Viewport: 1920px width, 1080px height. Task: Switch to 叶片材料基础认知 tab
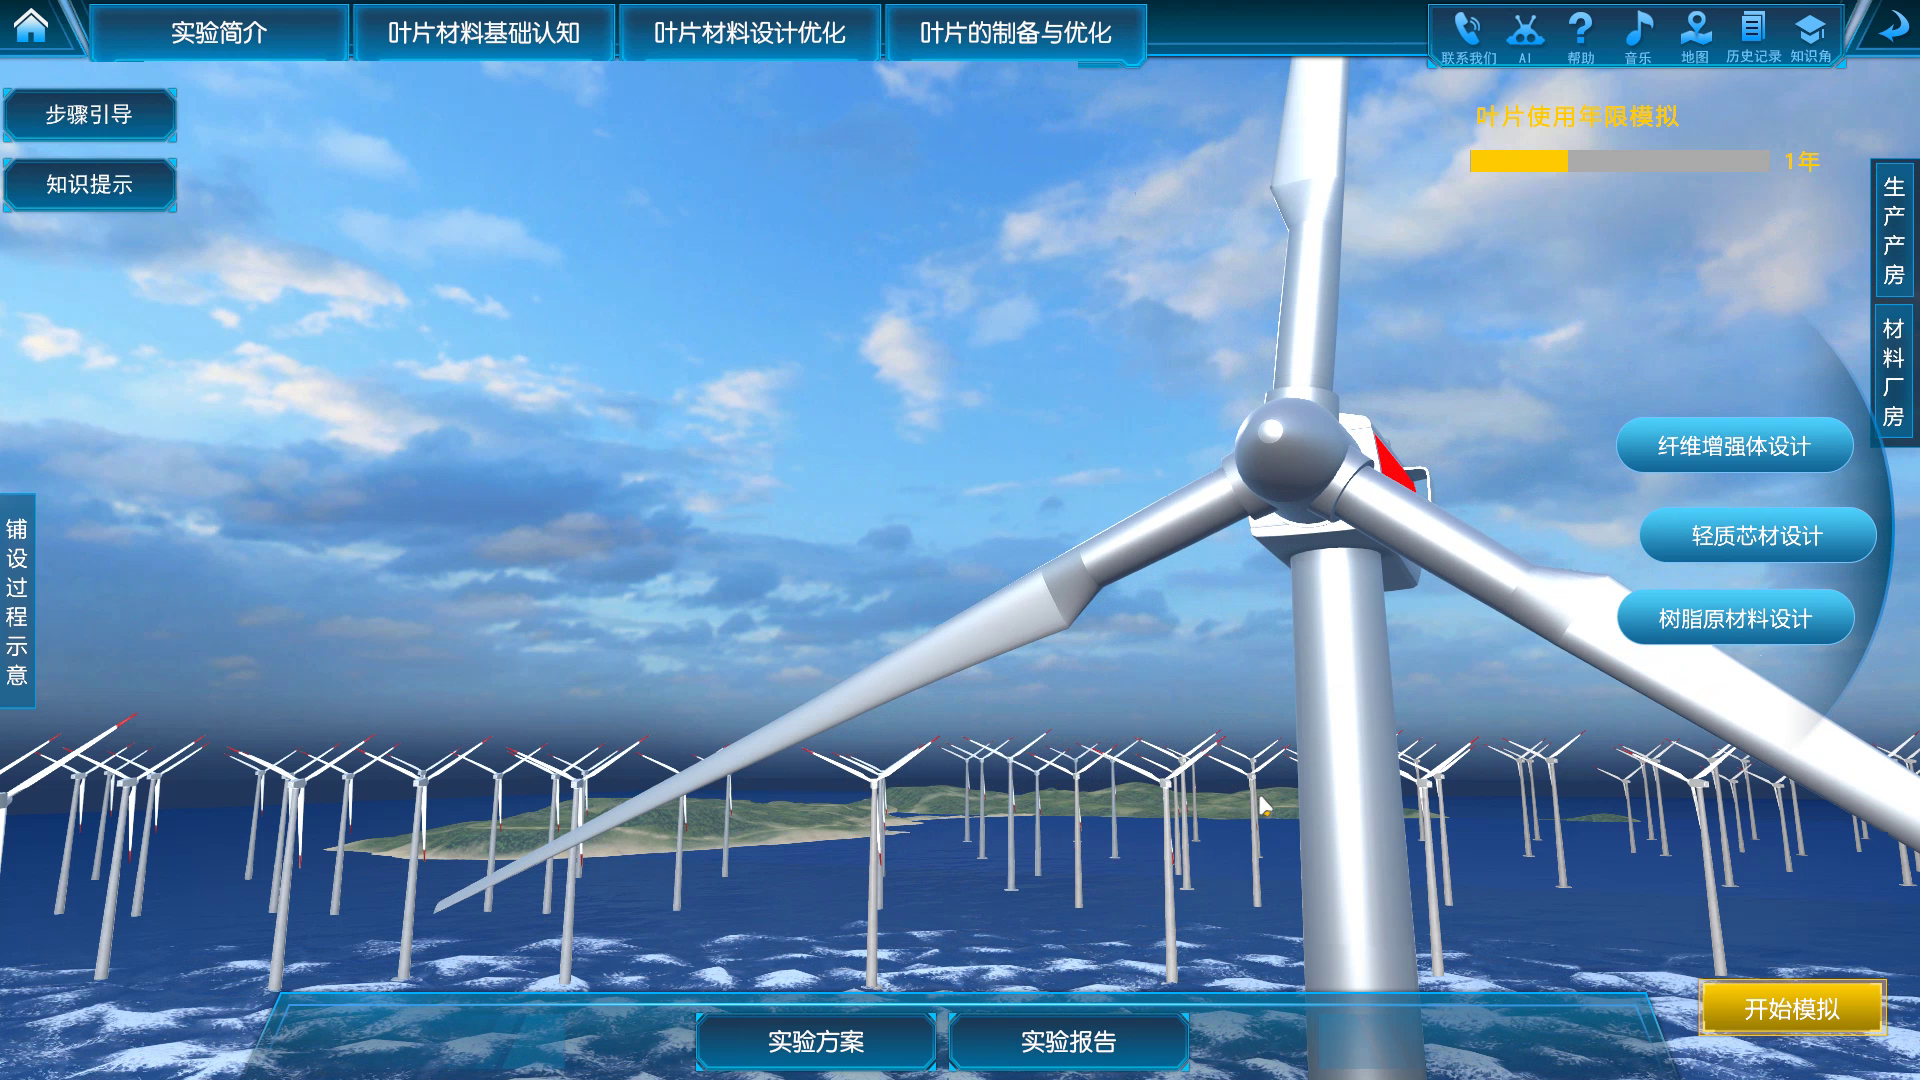click(x=484, y=33)
